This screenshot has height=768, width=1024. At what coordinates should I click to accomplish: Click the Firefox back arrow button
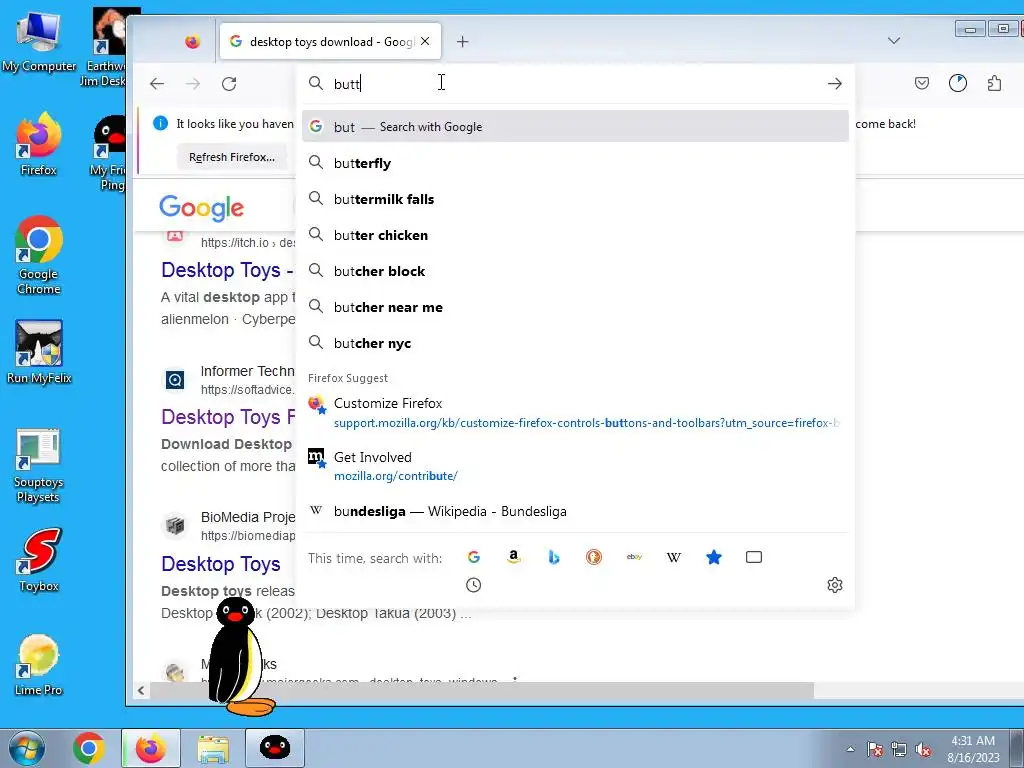click(x=157, y=84)
